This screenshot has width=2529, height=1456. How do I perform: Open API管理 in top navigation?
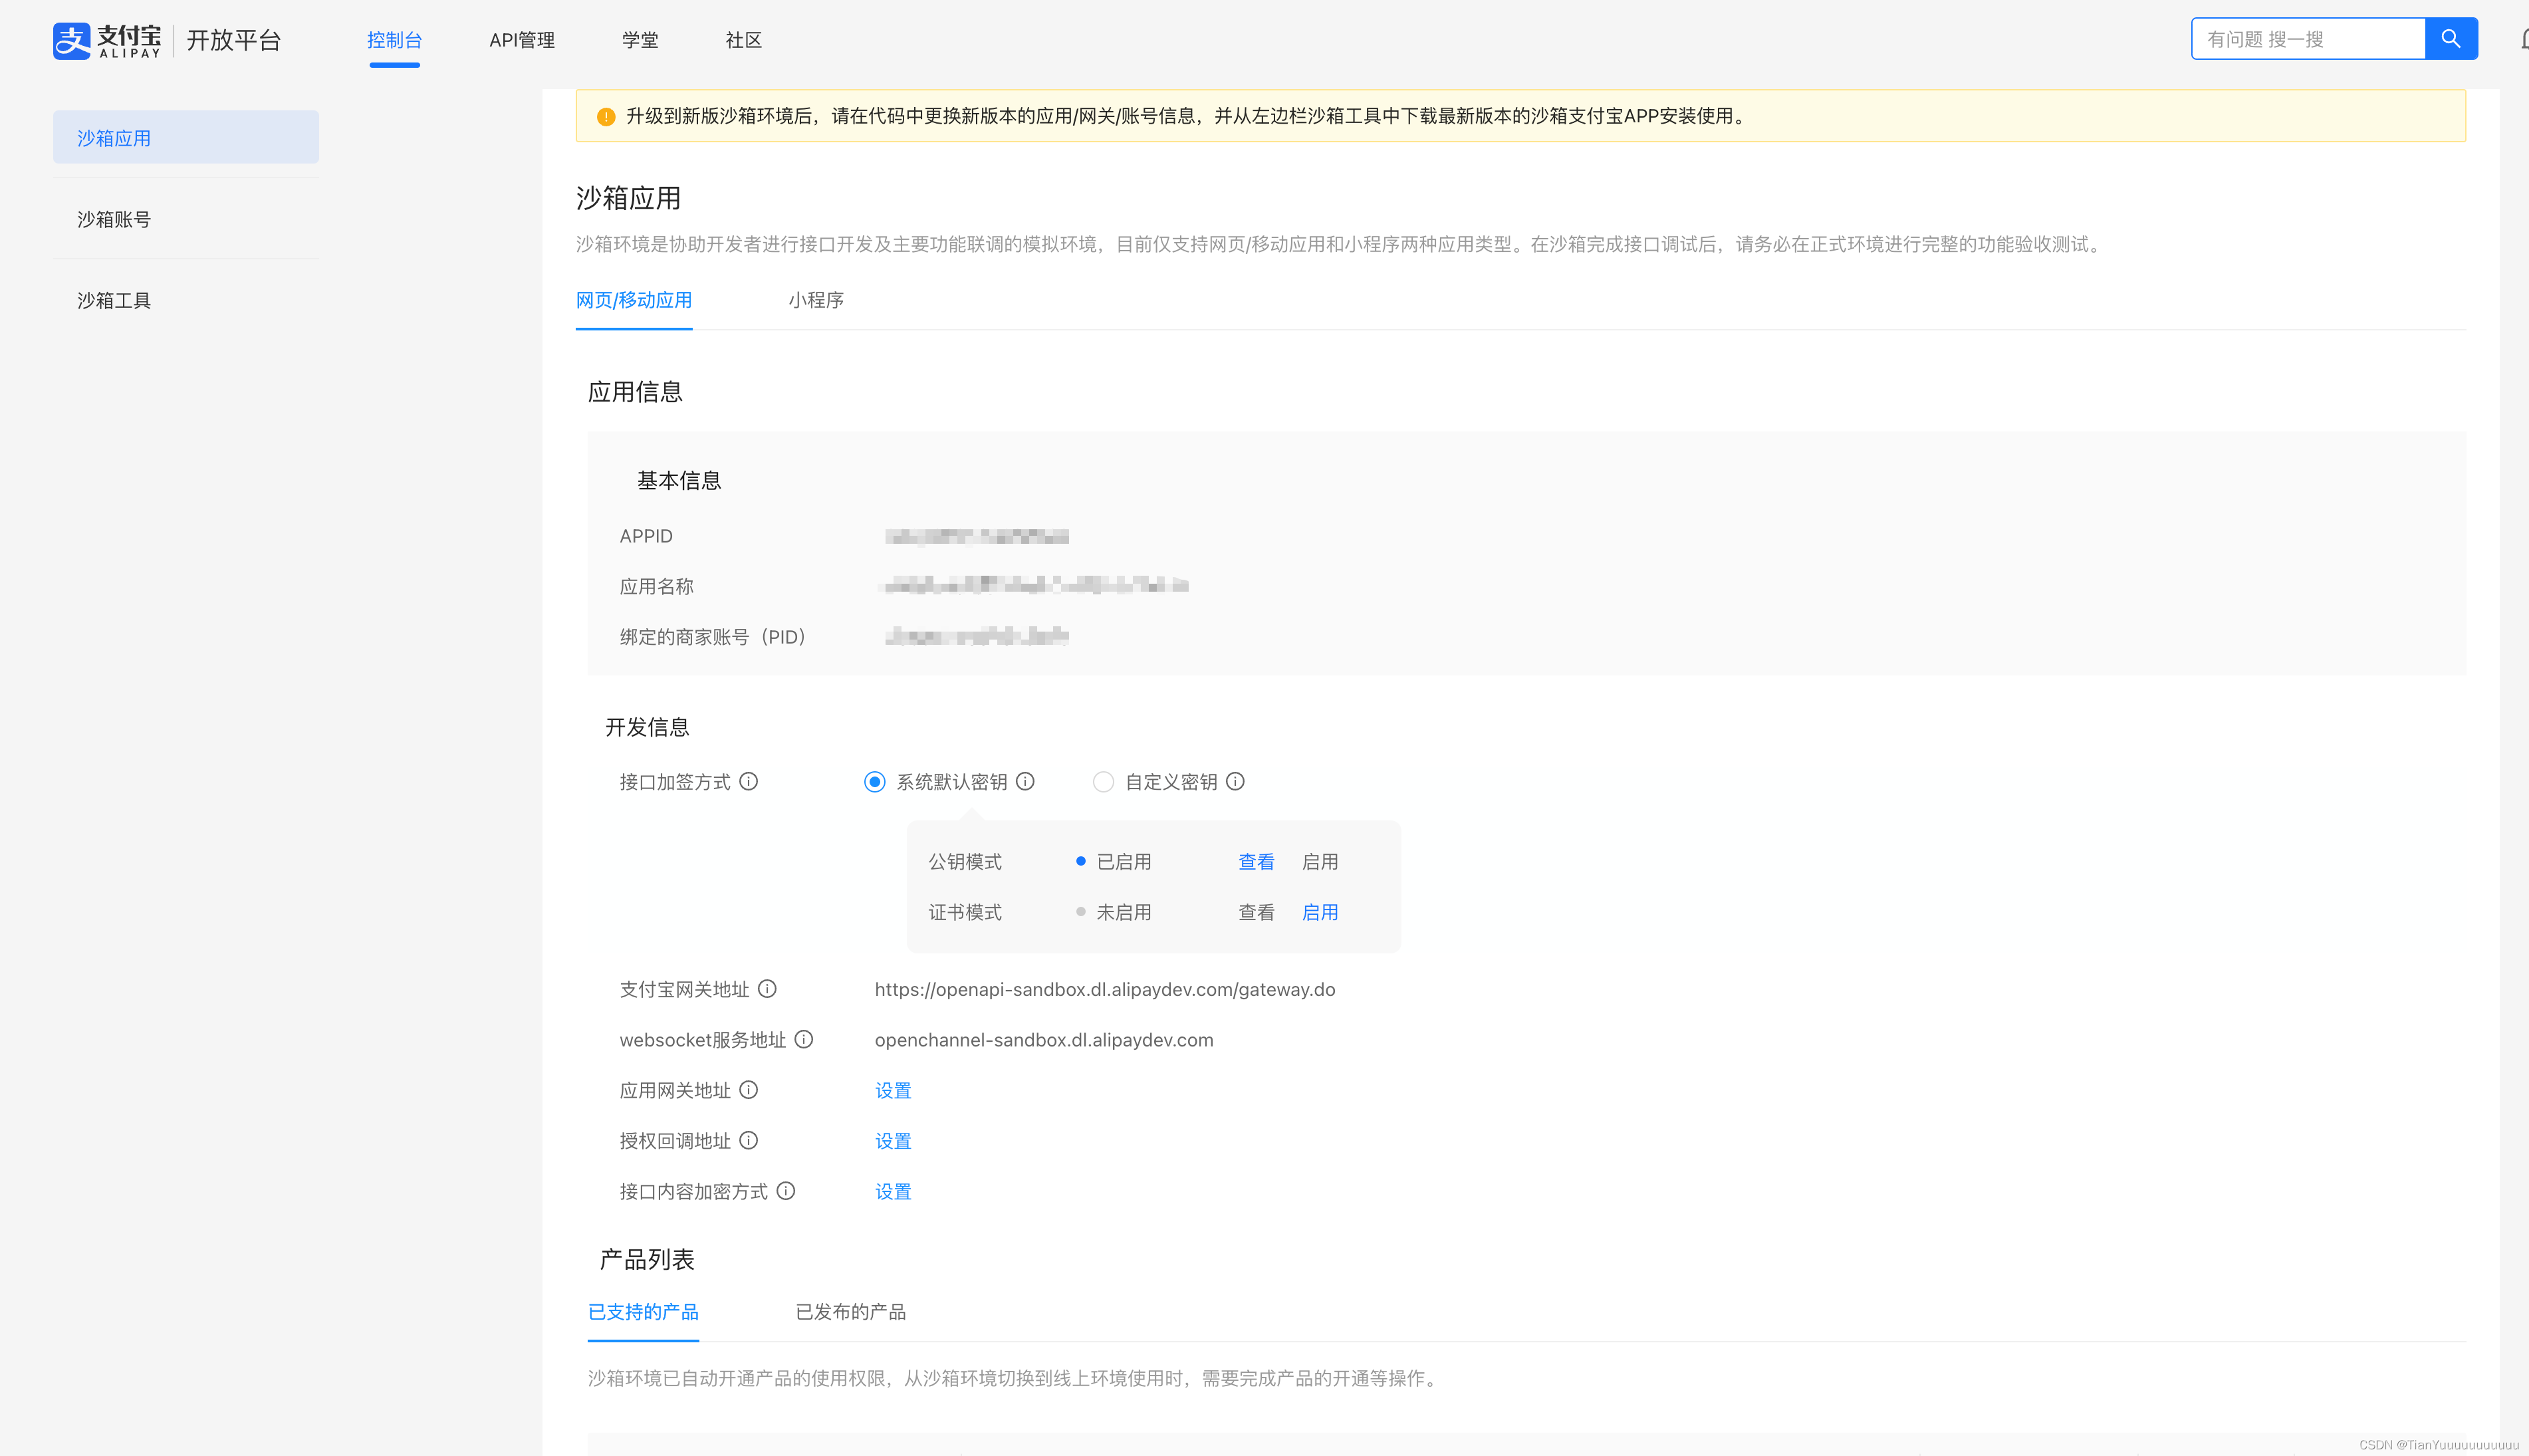click(x=522, y=40)
